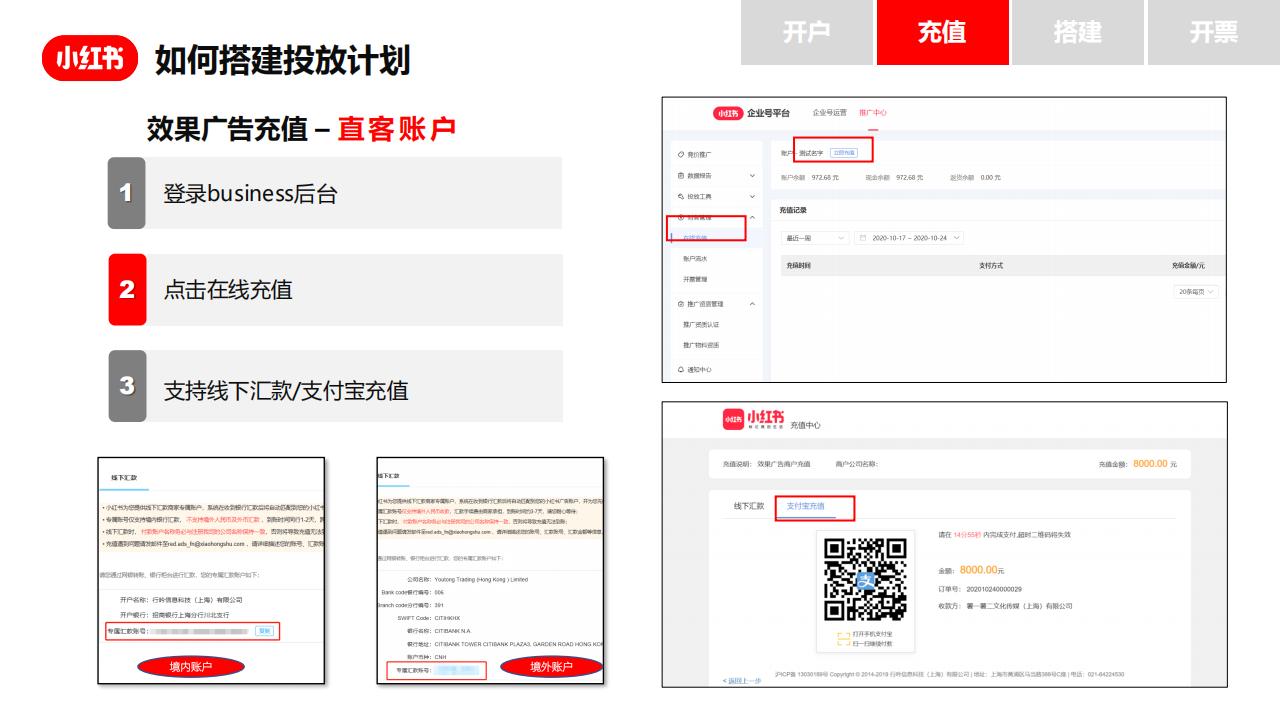Expand the 数据报告 menu chevron
Viewport: 1280px width, 720px height.
[752, 176]
